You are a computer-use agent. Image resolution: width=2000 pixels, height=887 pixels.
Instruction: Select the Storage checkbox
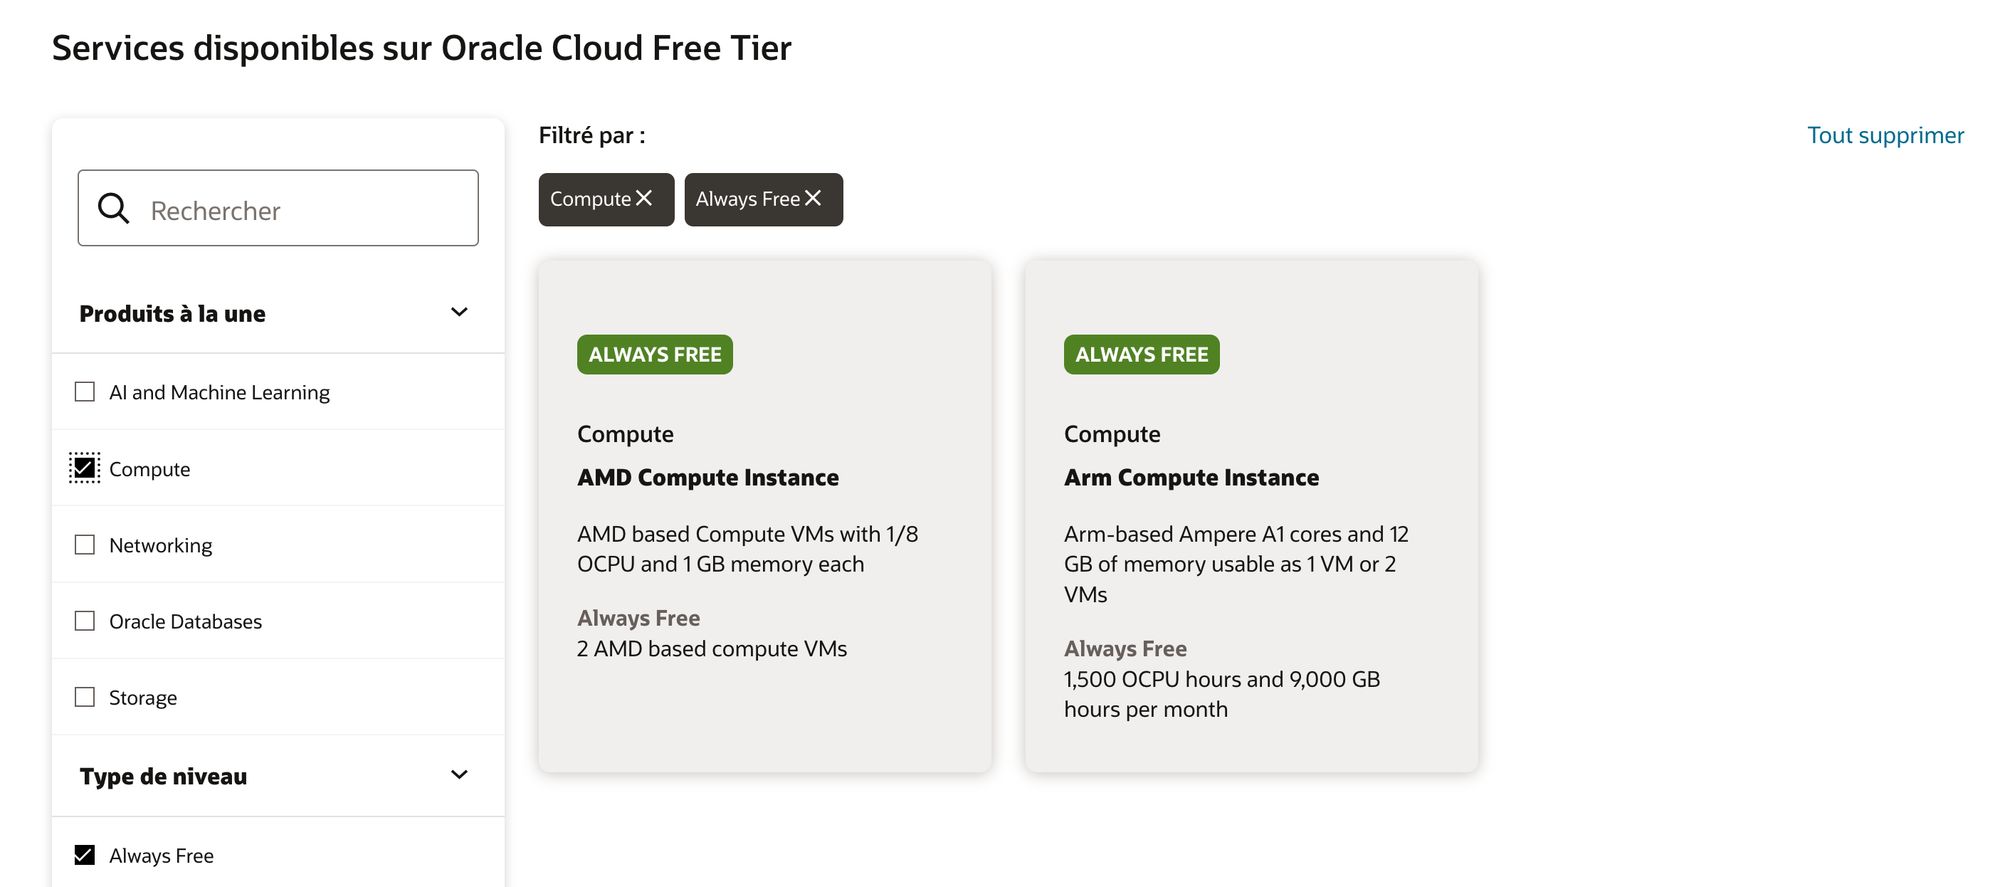click(85, 697)
